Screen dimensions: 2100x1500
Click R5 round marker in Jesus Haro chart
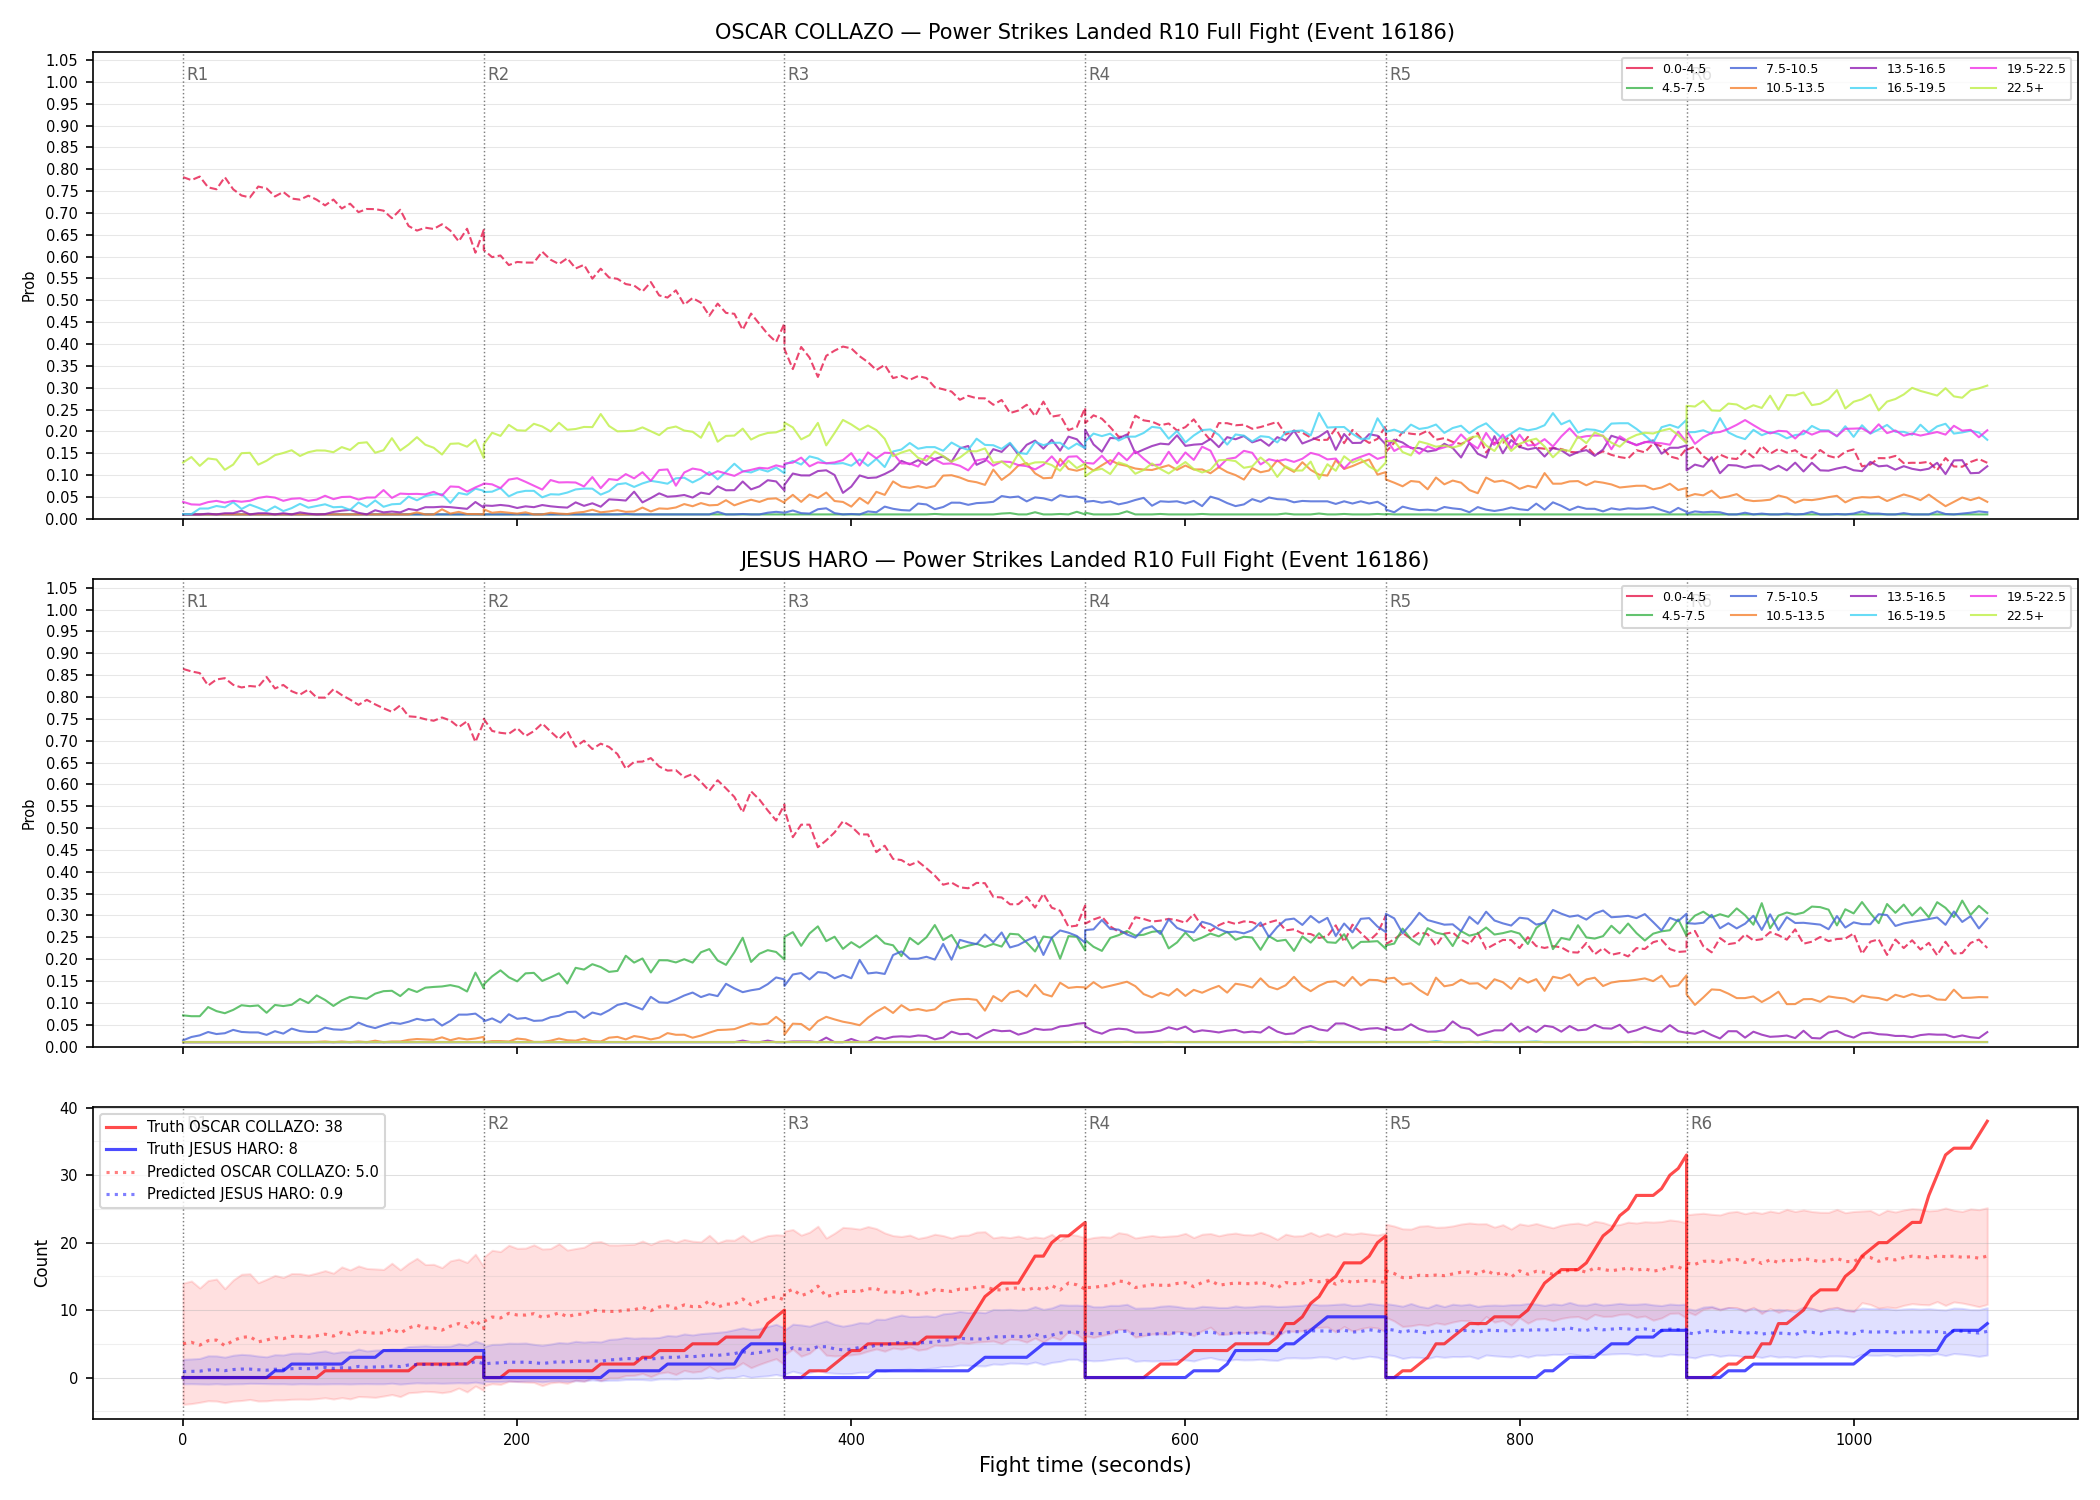click(1400, 601)
